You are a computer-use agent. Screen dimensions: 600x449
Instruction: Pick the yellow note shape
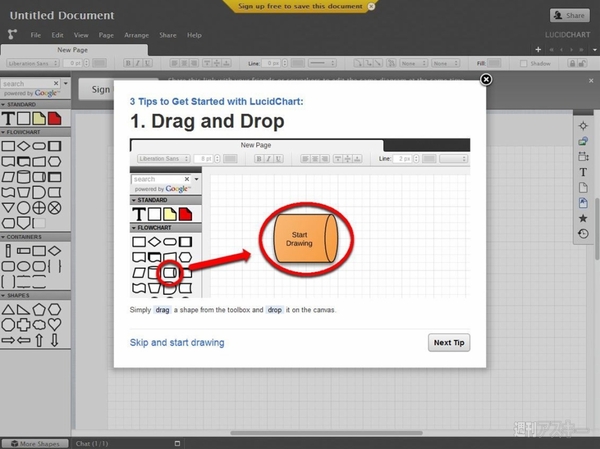[39, 118]
